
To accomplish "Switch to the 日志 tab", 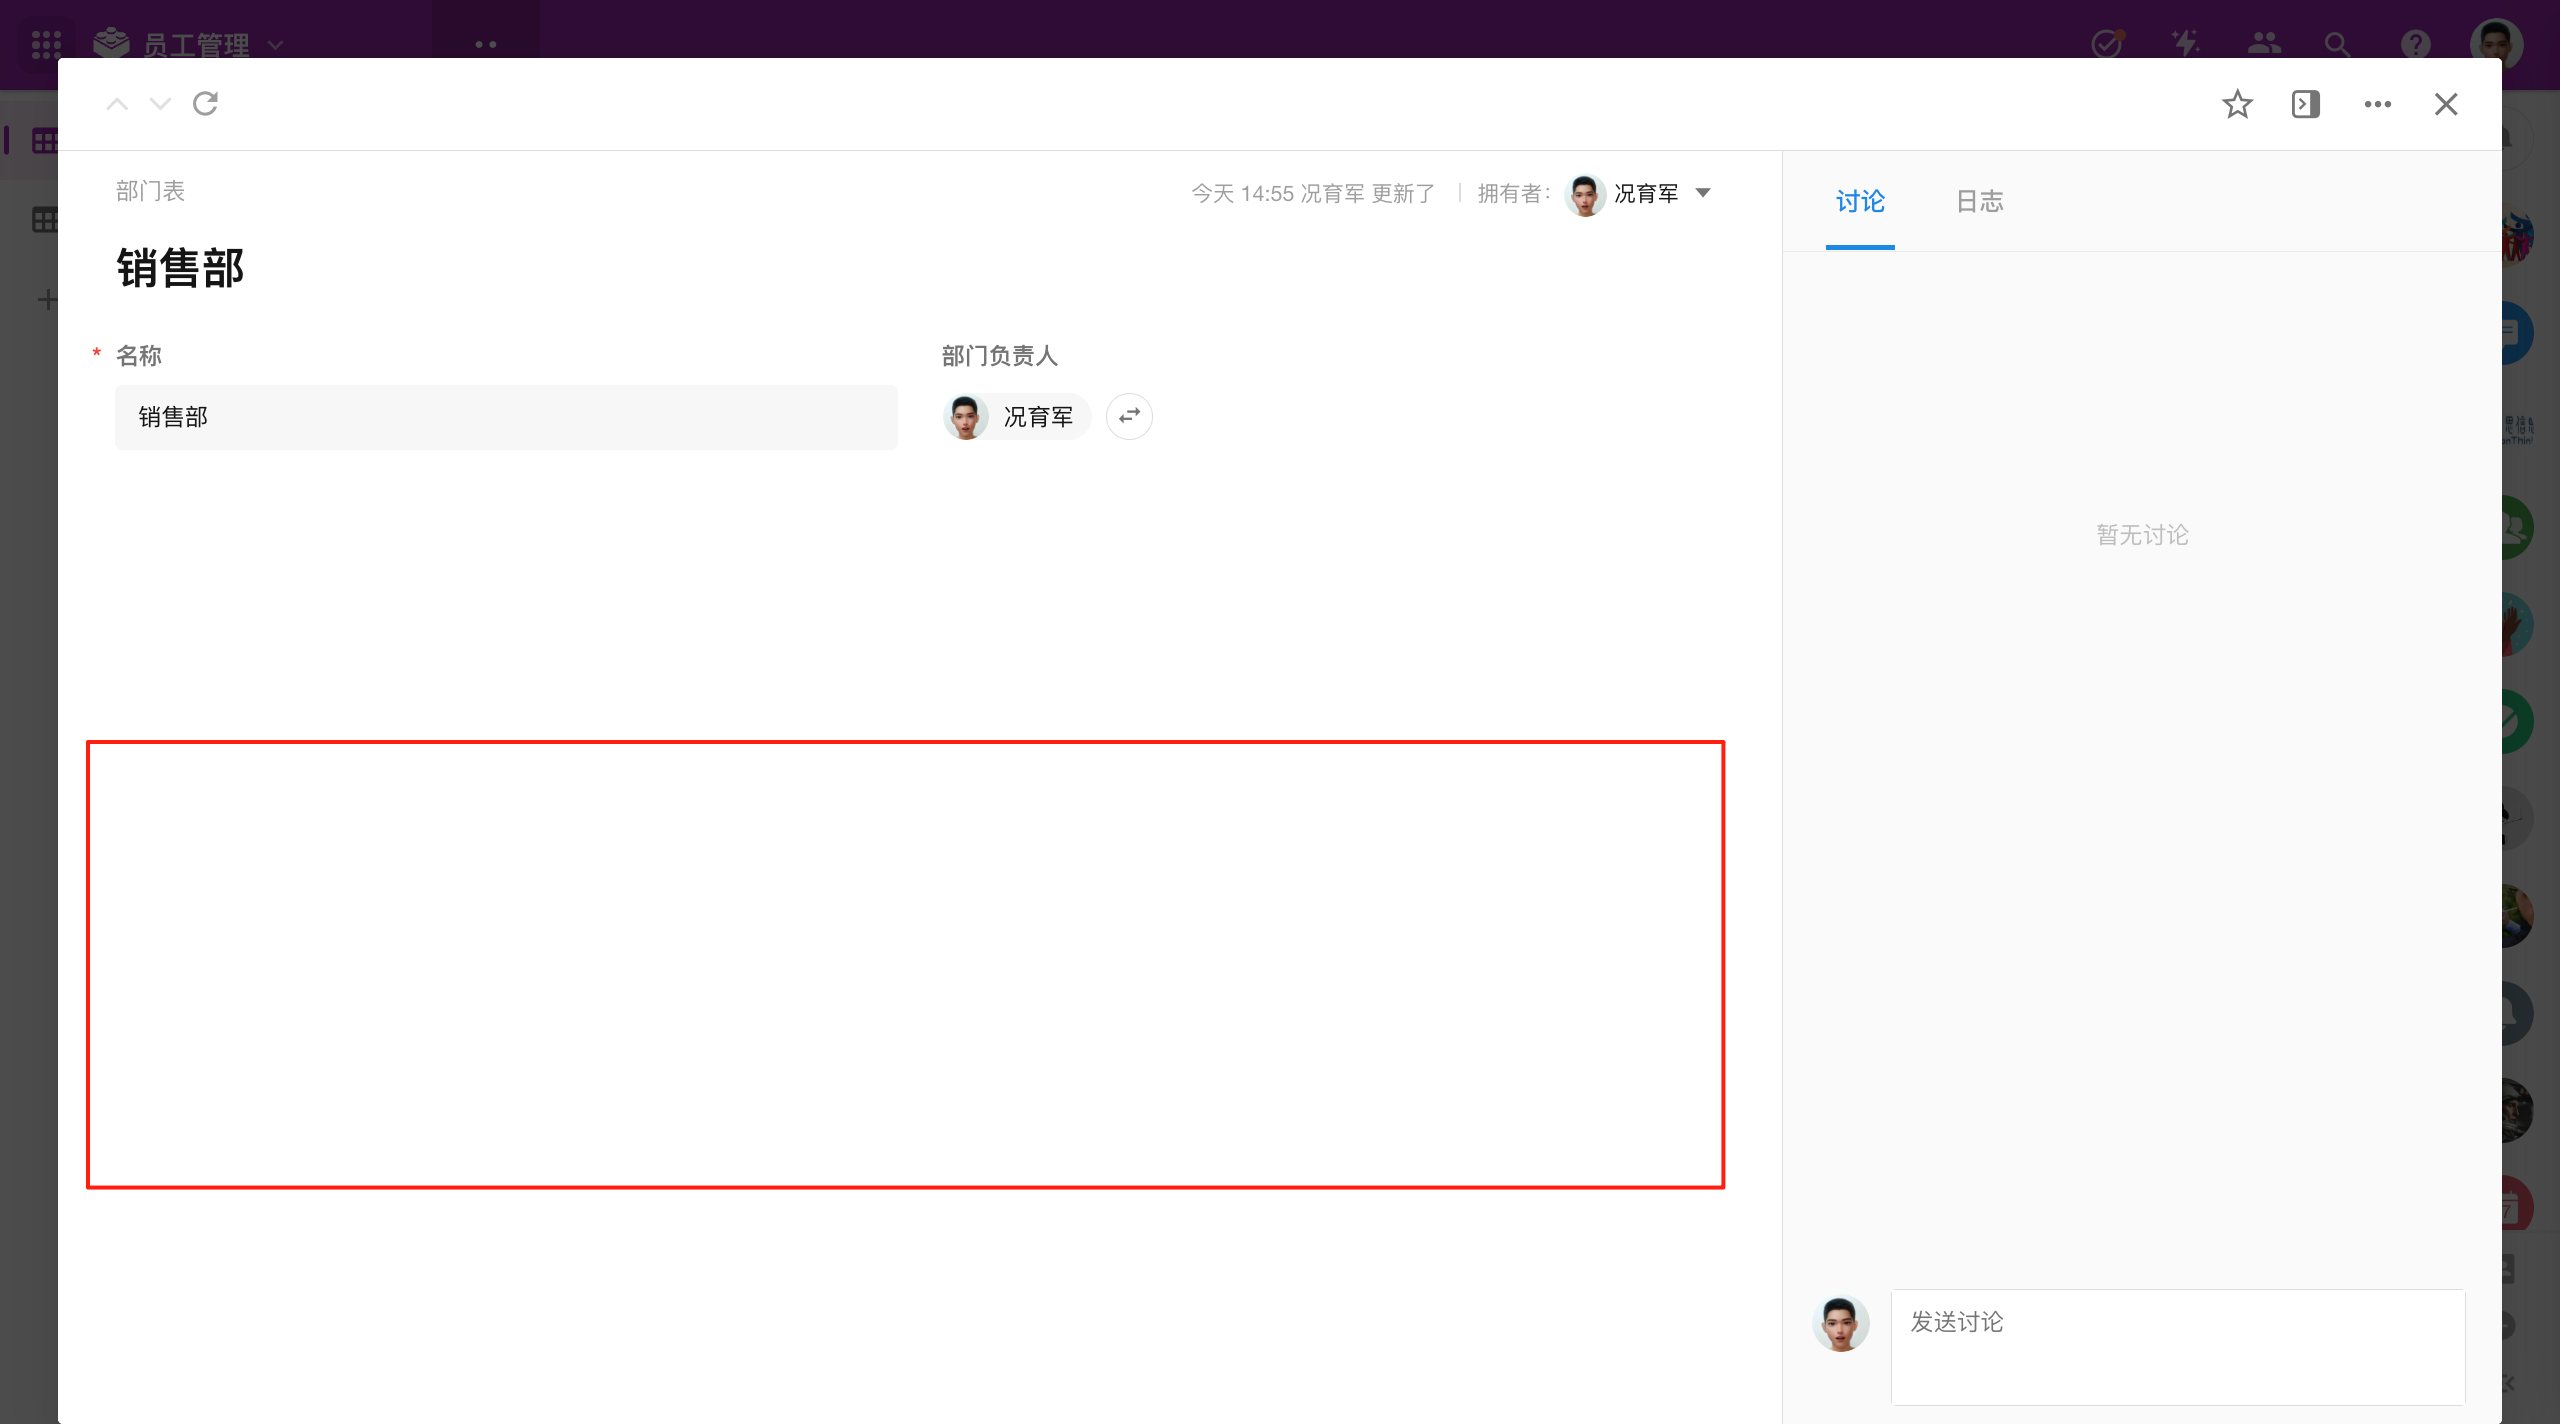I will point(1980,202).
